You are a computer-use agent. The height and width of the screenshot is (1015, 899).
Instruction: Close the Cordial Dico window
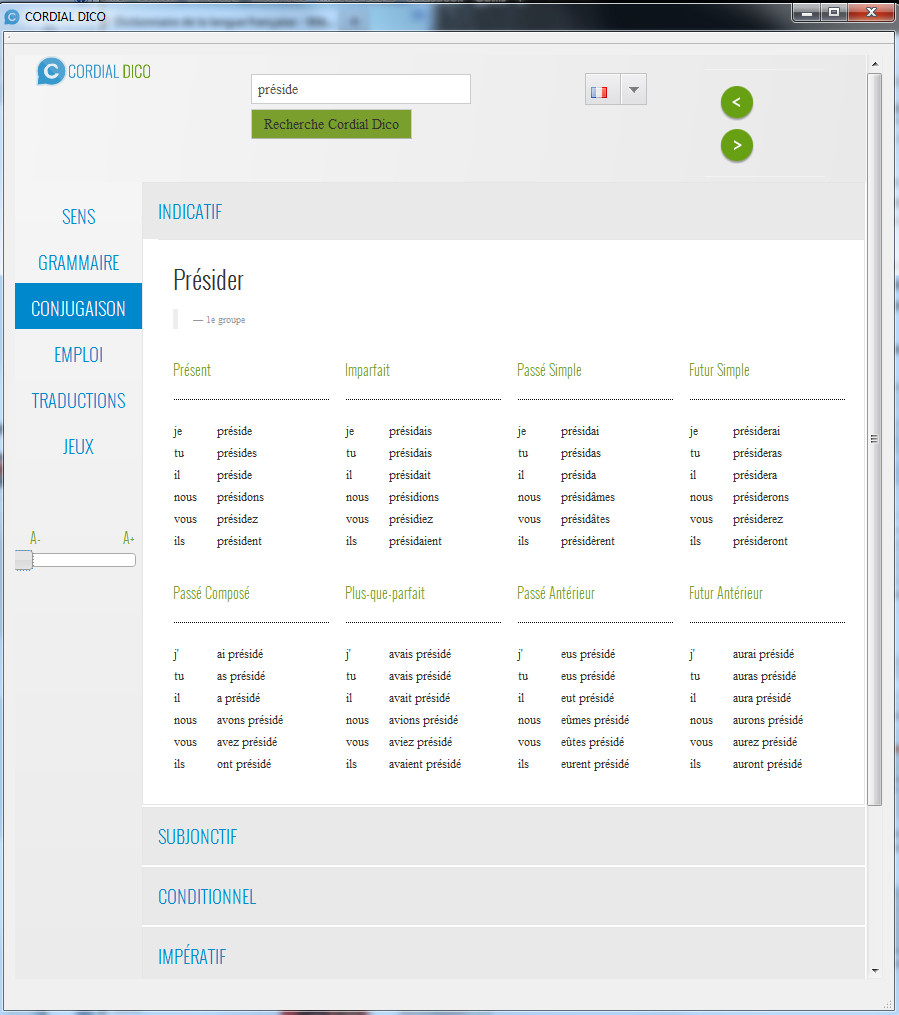point(871,12)
